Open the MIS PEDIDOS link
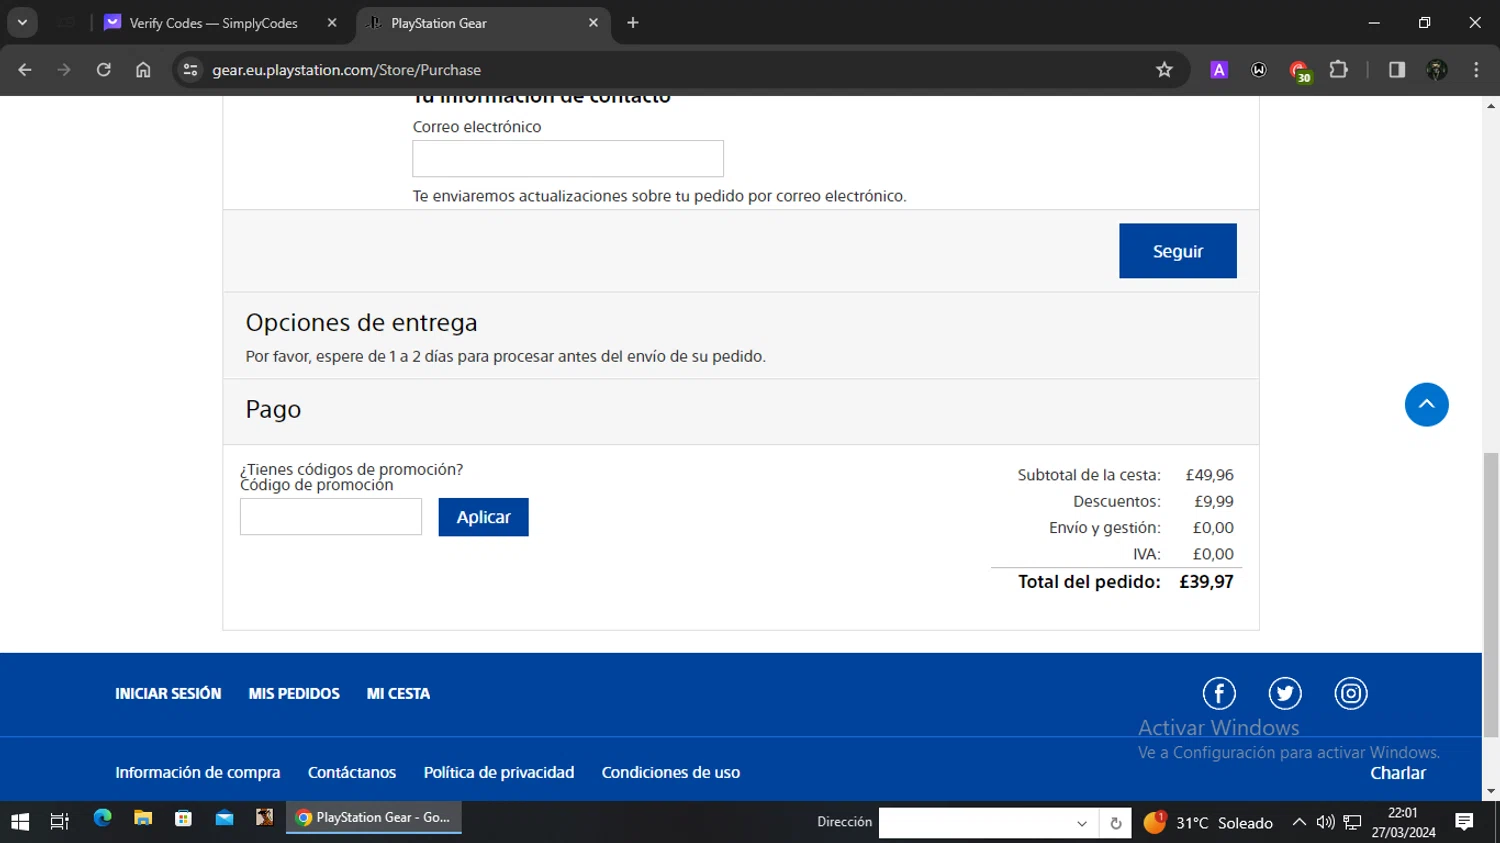The width and height of the screenshot is (1500, 843). [x=294, y=694]
